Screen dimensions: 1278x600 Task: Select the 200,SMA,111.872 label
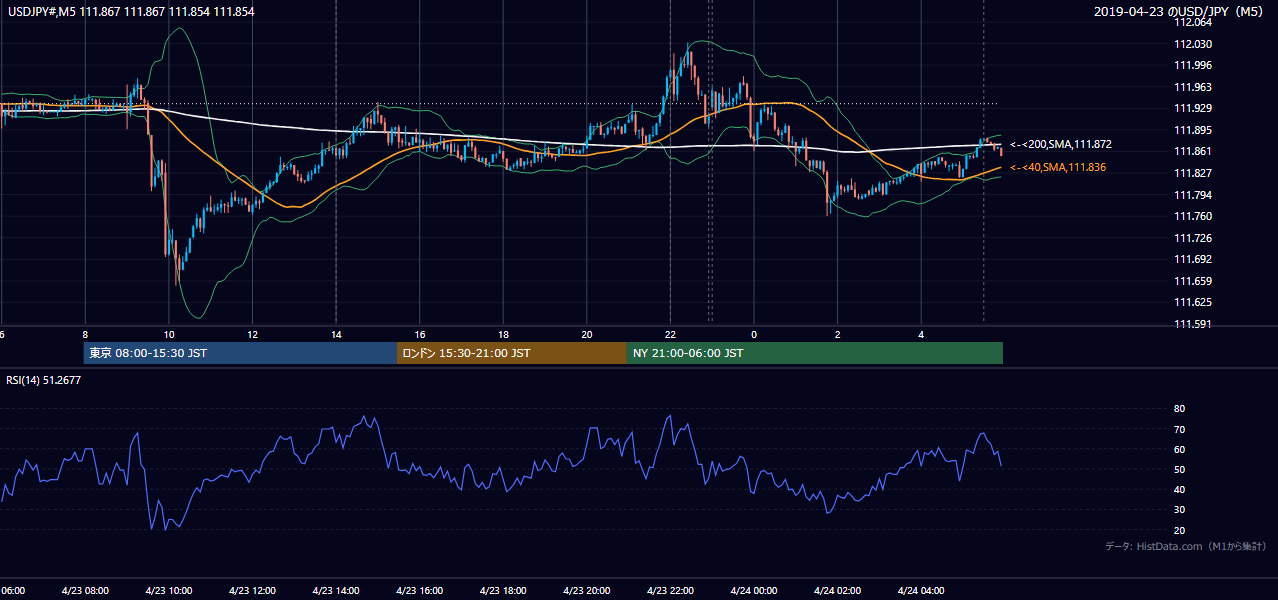tap(1059, 145)
